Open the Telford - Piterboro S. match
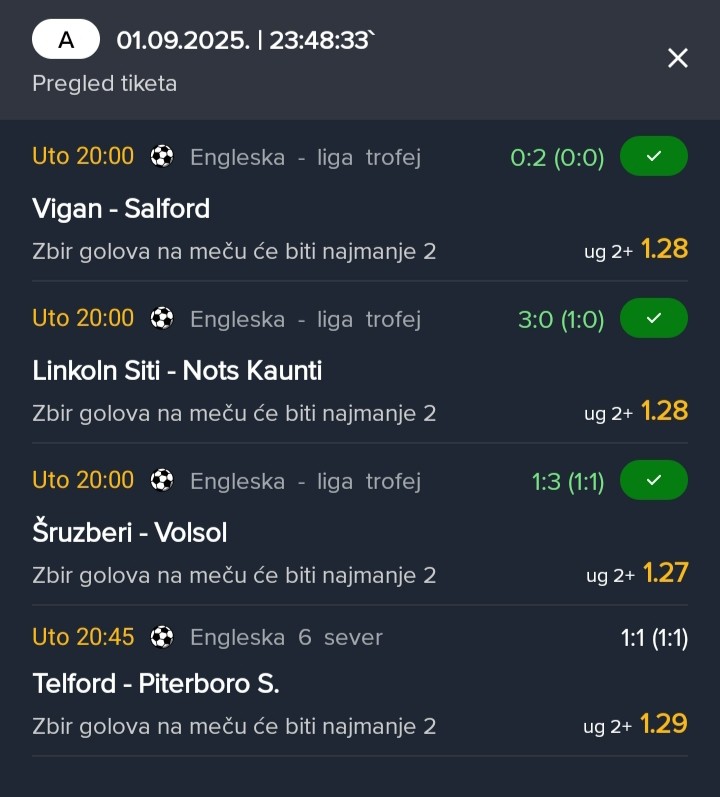This screenshot has height=797, width=720. [x=156, y=684]
